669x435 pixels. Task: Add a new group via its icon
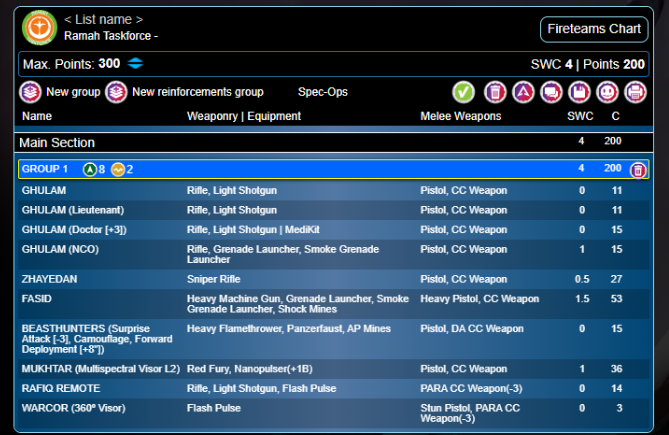pos(31,92)
